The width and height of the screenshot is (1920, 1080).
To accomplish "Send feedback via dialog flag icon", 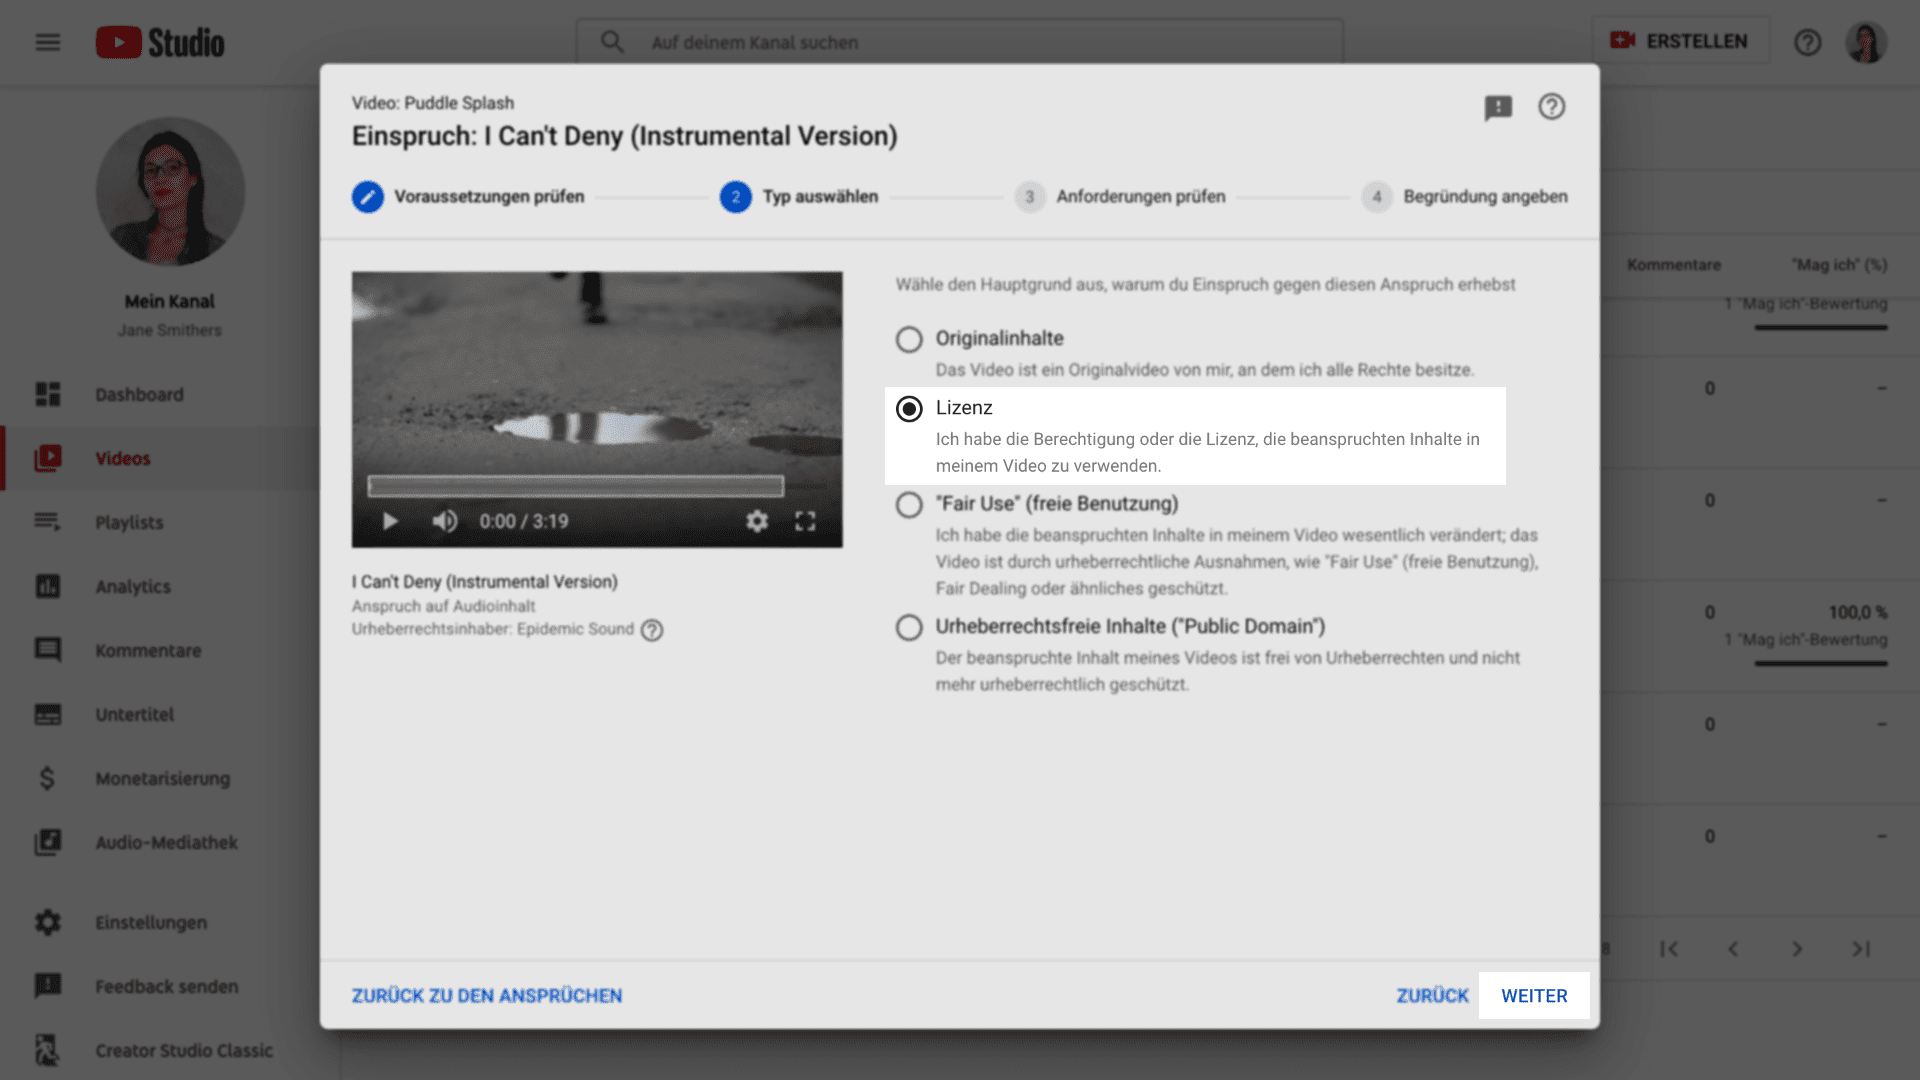I will (1498, 107).
